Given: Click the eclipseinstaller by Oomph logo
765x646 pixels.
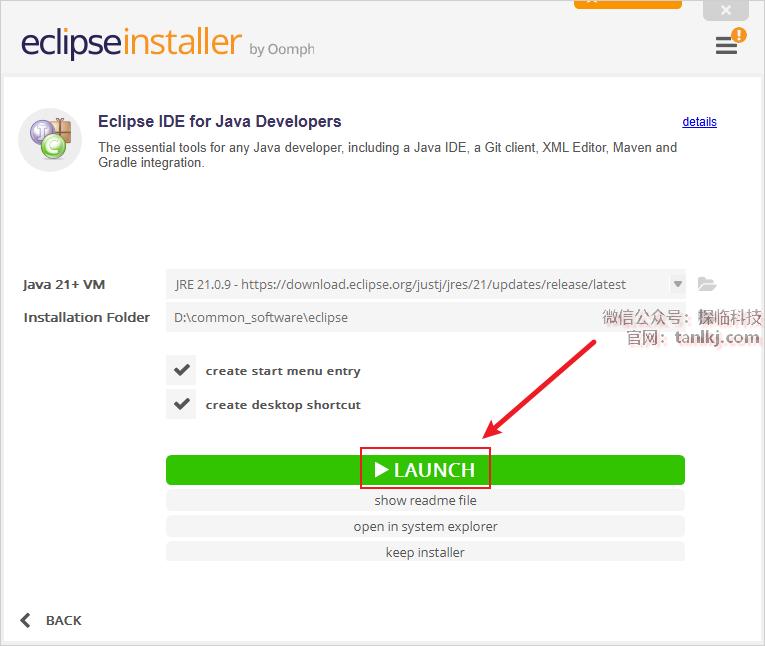Looking at the screenshot, I should 168,42.
